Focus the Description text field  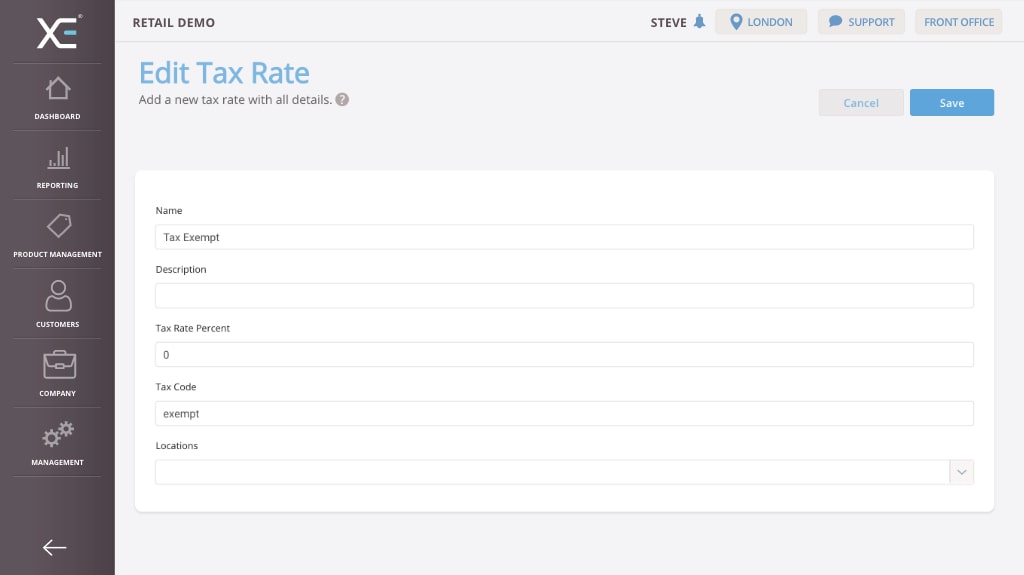pos(564,296)
